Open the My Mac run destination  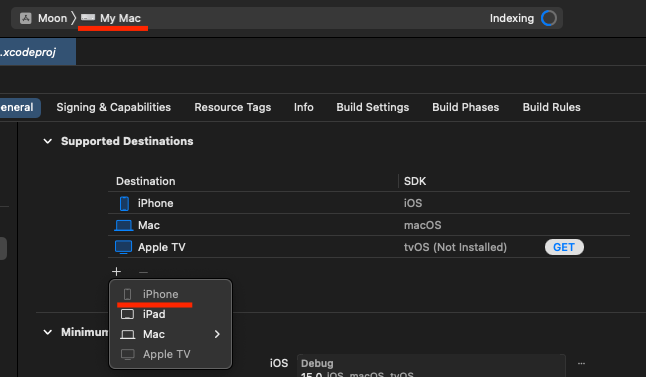click(x=111, y=18)
